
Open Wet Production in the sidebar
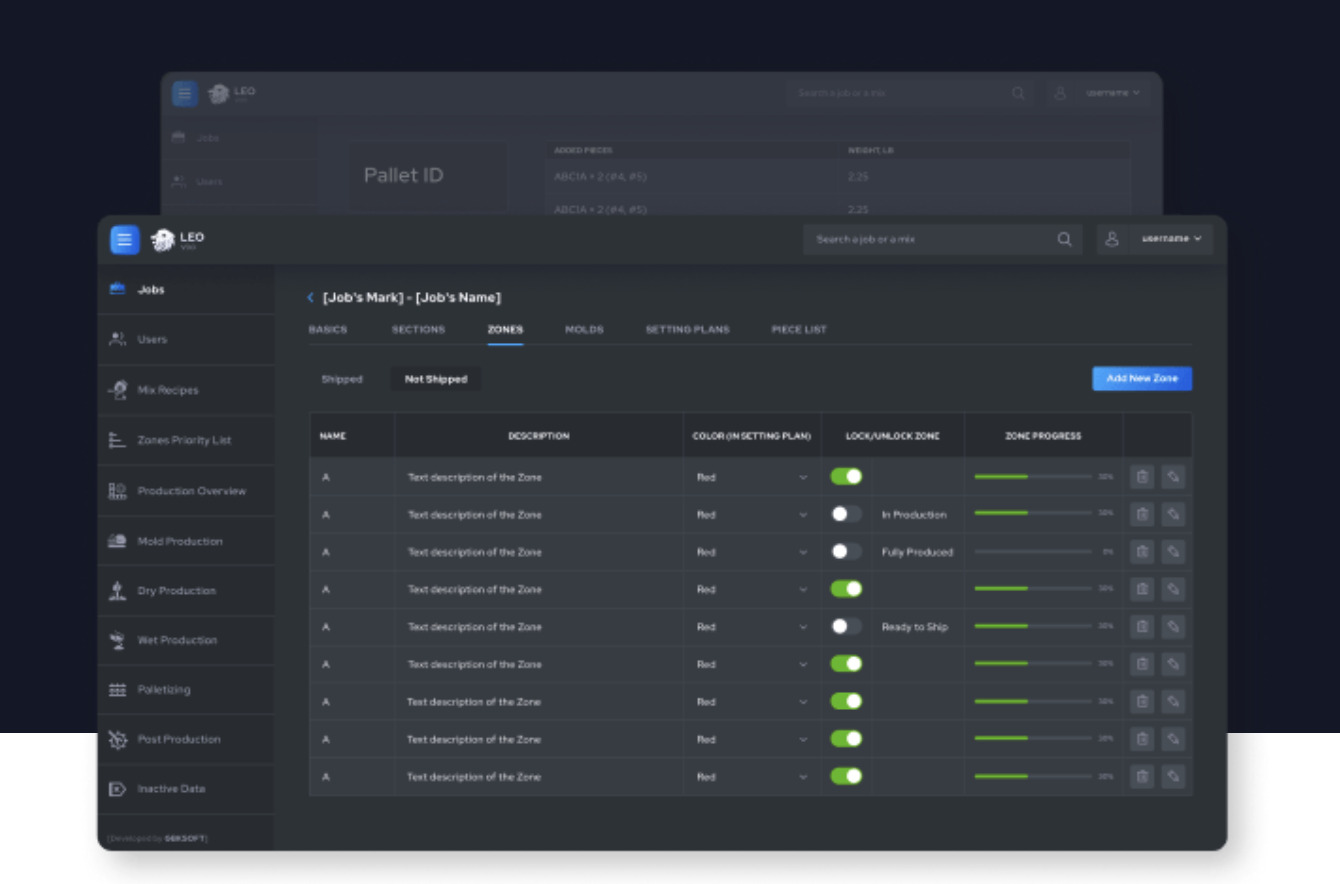186,640
